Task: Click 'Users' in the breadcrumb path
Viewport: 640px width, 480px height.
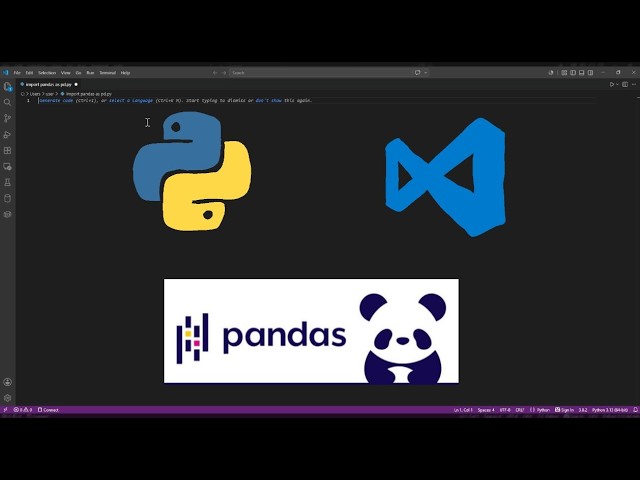Action: coord(35,94)
